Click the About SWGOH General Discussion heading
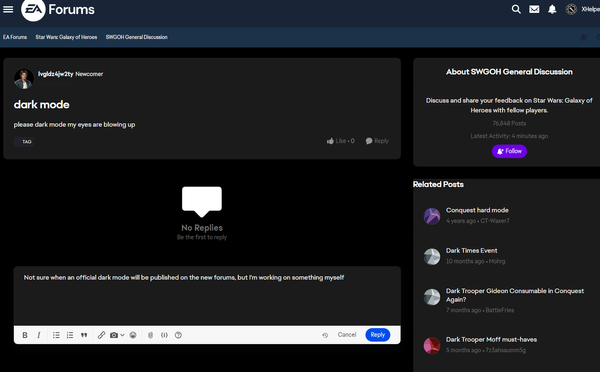The image size is (600, 372). coord(509,72)
